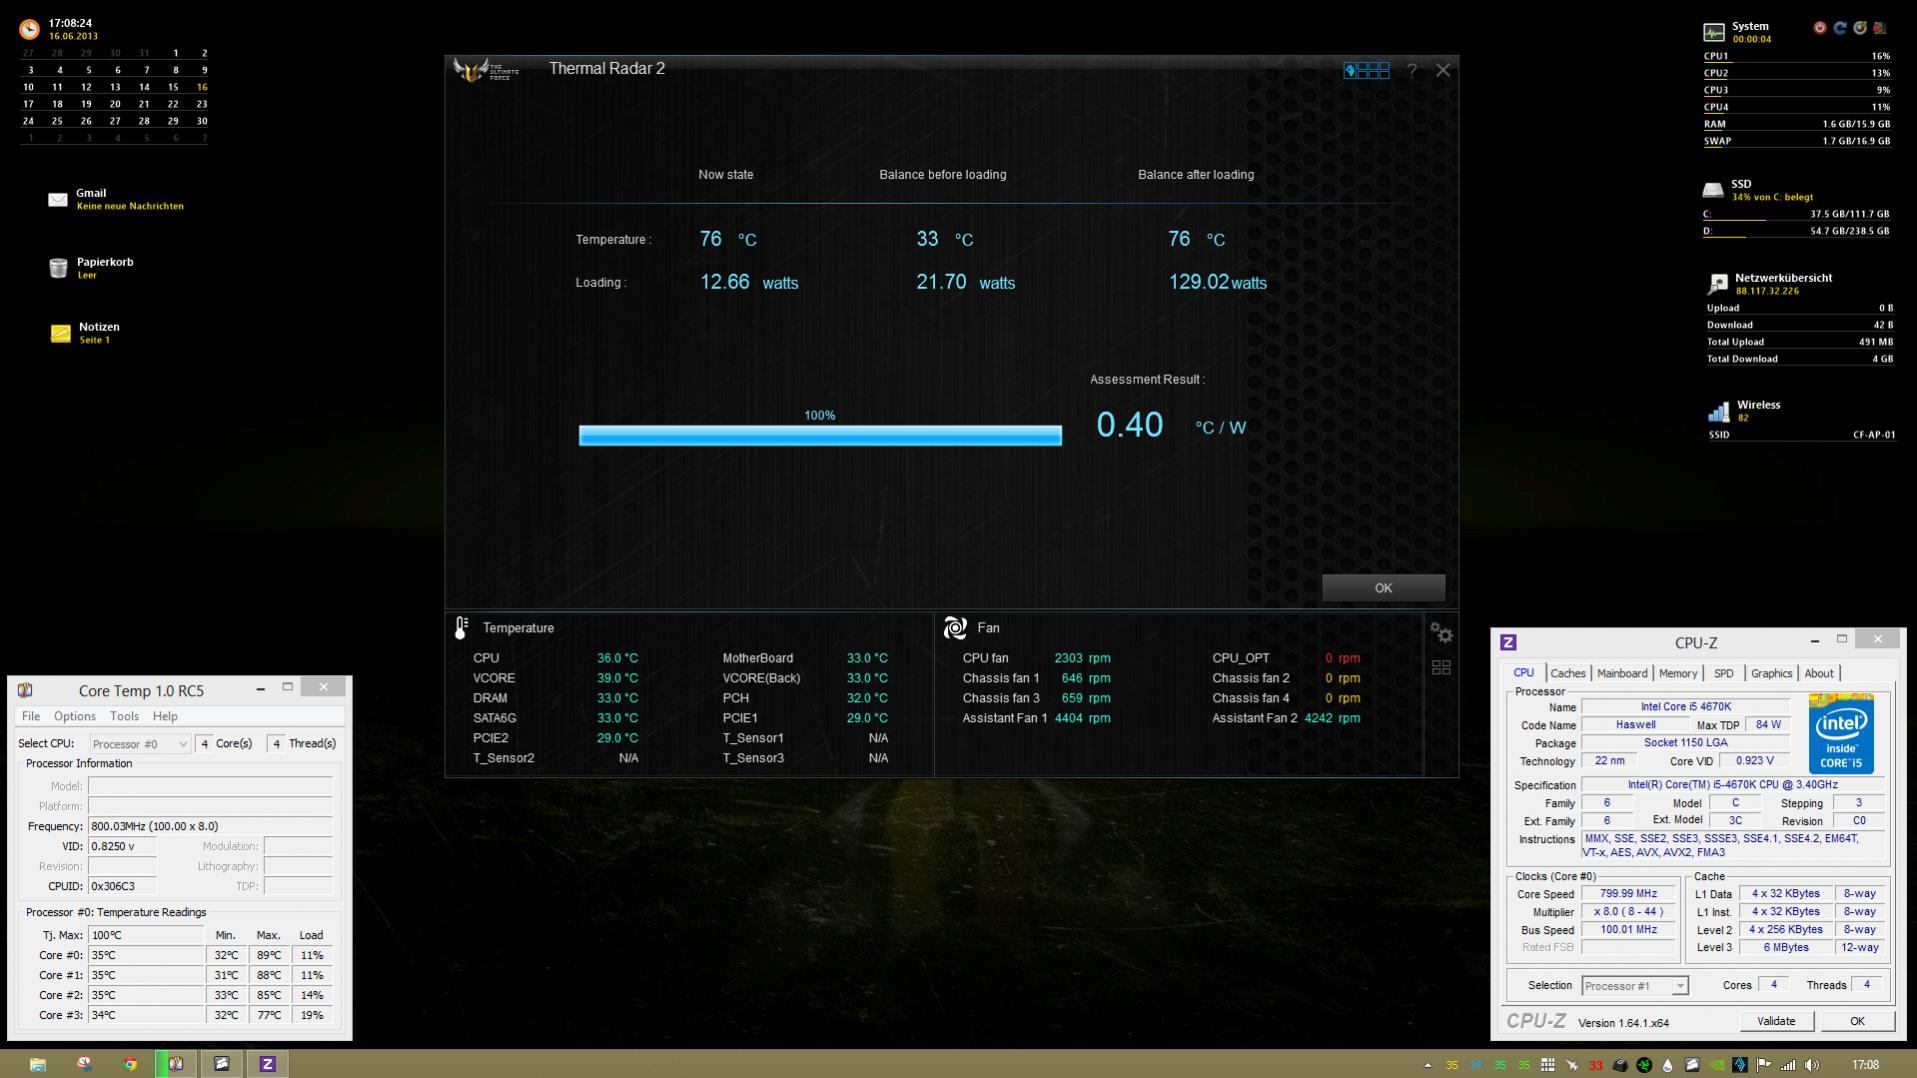Screen dimensions: 1917x1078
Task: Open the Papierkorb recycle bin icon
Action: point(58,268)
